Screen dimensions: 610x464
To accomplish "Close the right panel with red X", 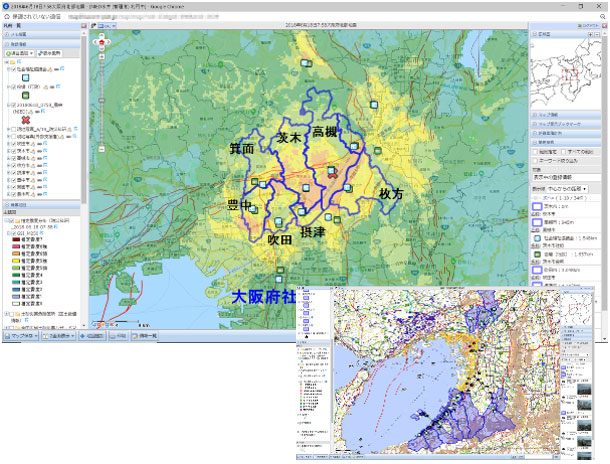I will coord(604,26).
